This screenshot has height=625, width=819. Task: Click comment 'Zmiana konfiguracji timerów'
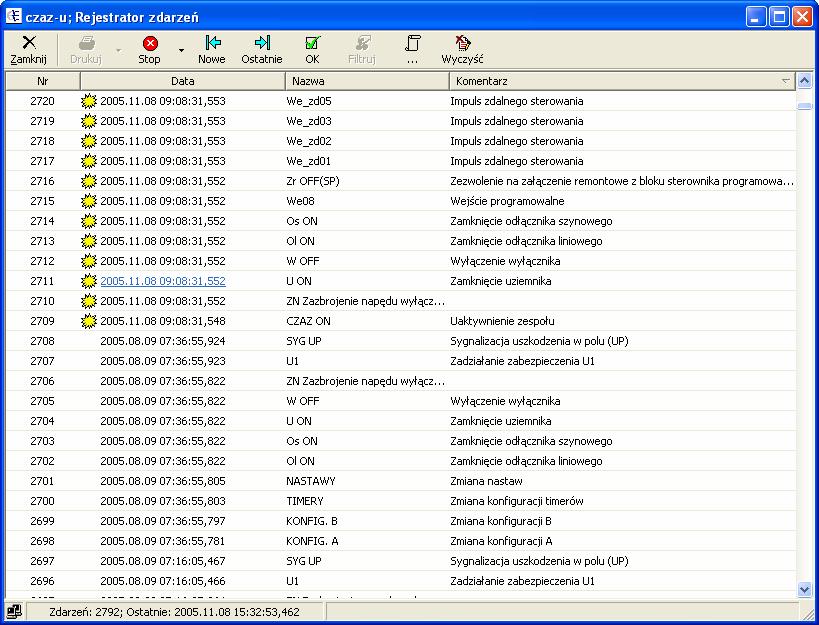pos(517,501)
